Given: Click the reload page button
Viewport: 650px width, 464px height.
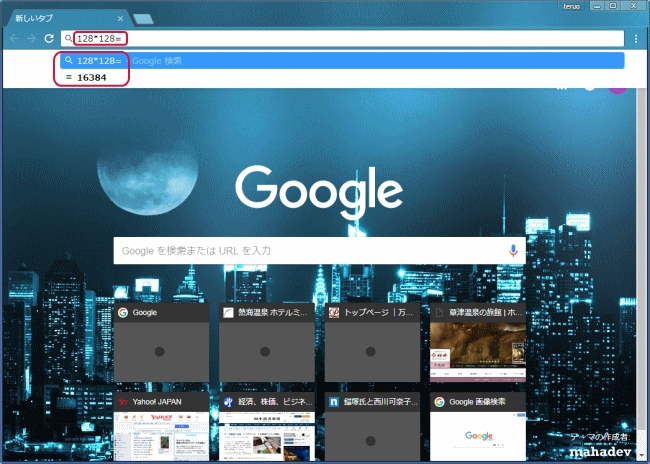Looking at the screenshot, I should [x=49, y=39].
